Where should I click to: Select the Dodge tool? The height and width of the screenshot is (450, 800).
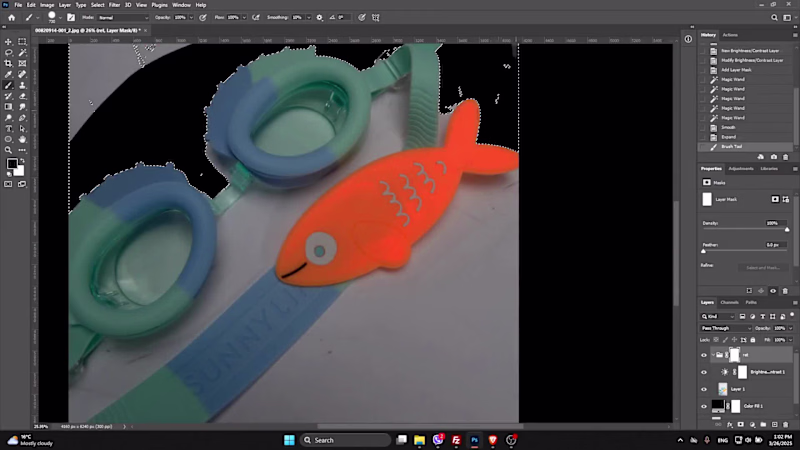[9, 118]
